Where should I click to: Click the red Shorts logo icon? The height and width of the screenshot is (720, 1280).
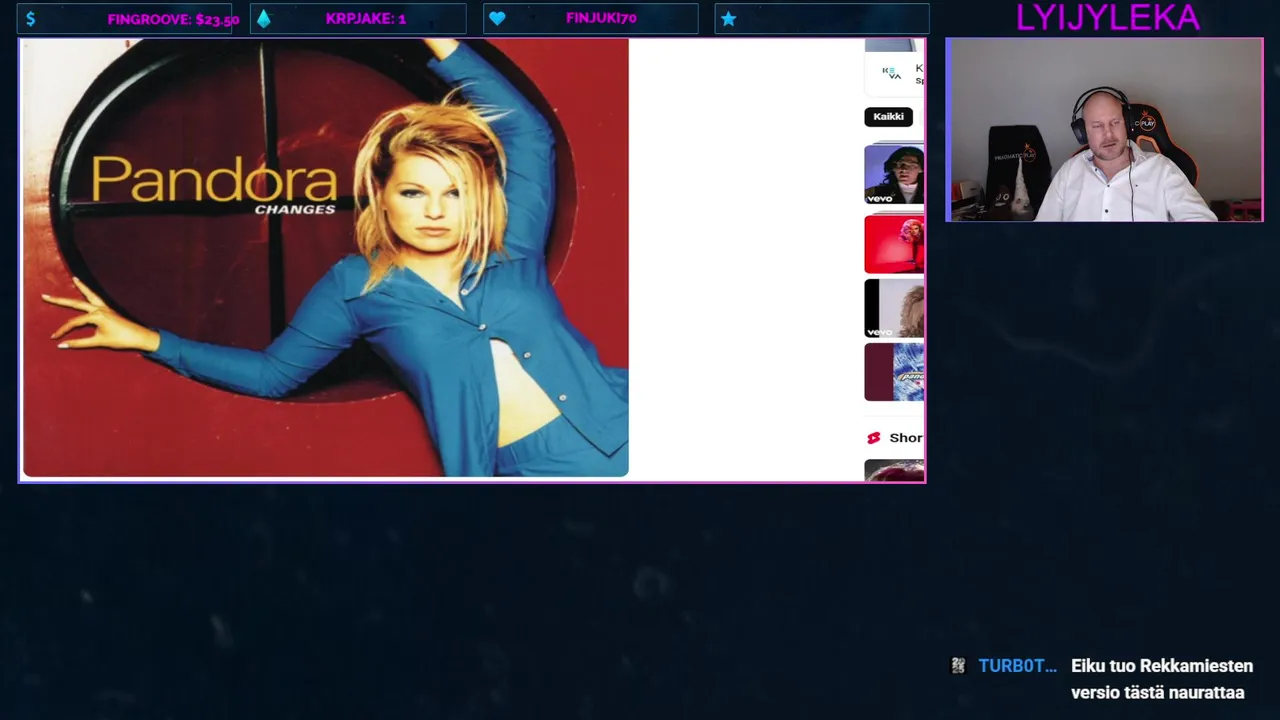(873, 438)
